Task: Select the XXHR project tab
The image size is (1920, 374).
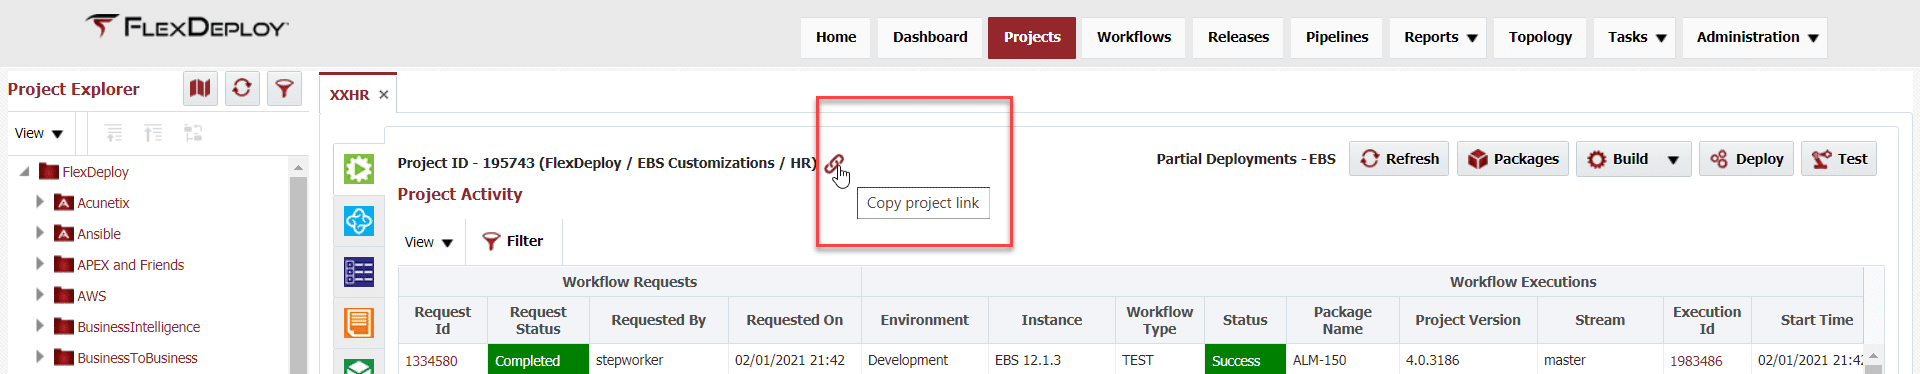Action: tap(349, 95)
